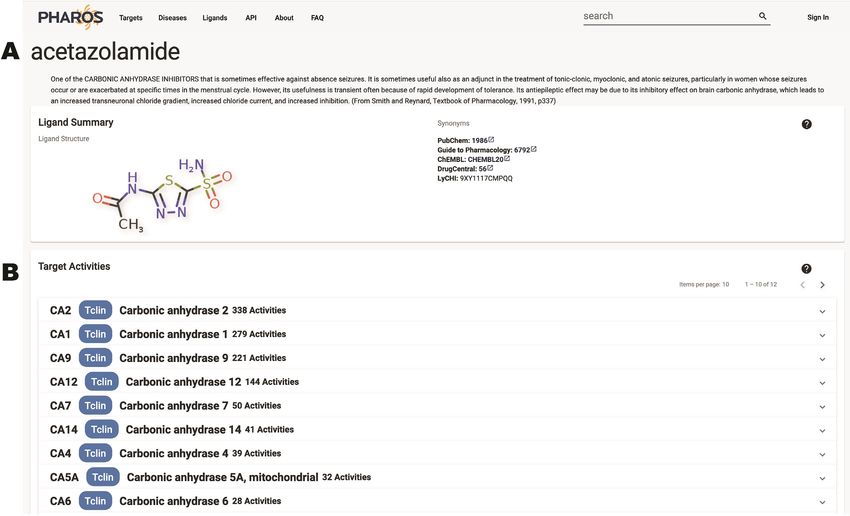Open Guide to Pharmacology external link icon
Screen dimensions: 850x516
534,149
